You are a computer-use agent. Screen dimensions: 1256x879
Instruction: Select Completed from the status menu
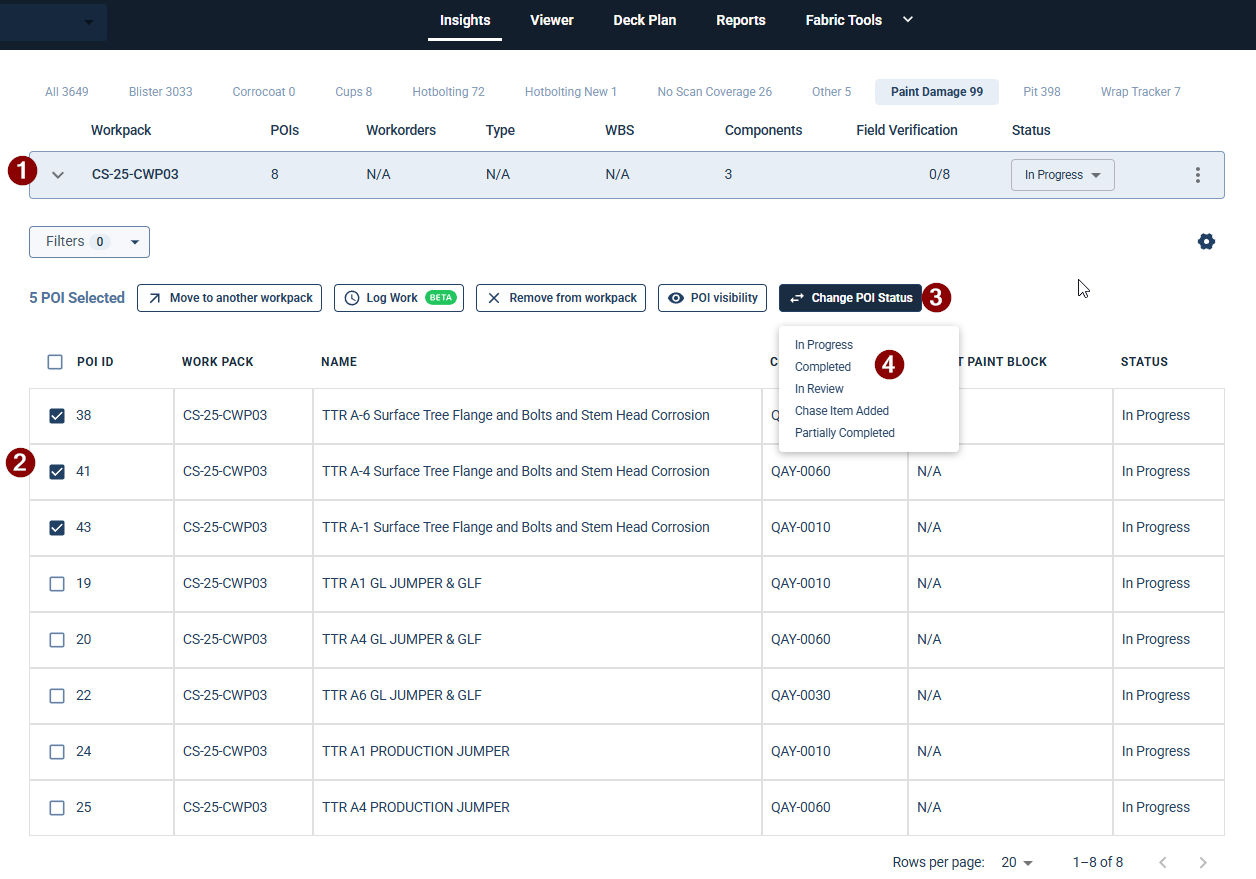823,367
